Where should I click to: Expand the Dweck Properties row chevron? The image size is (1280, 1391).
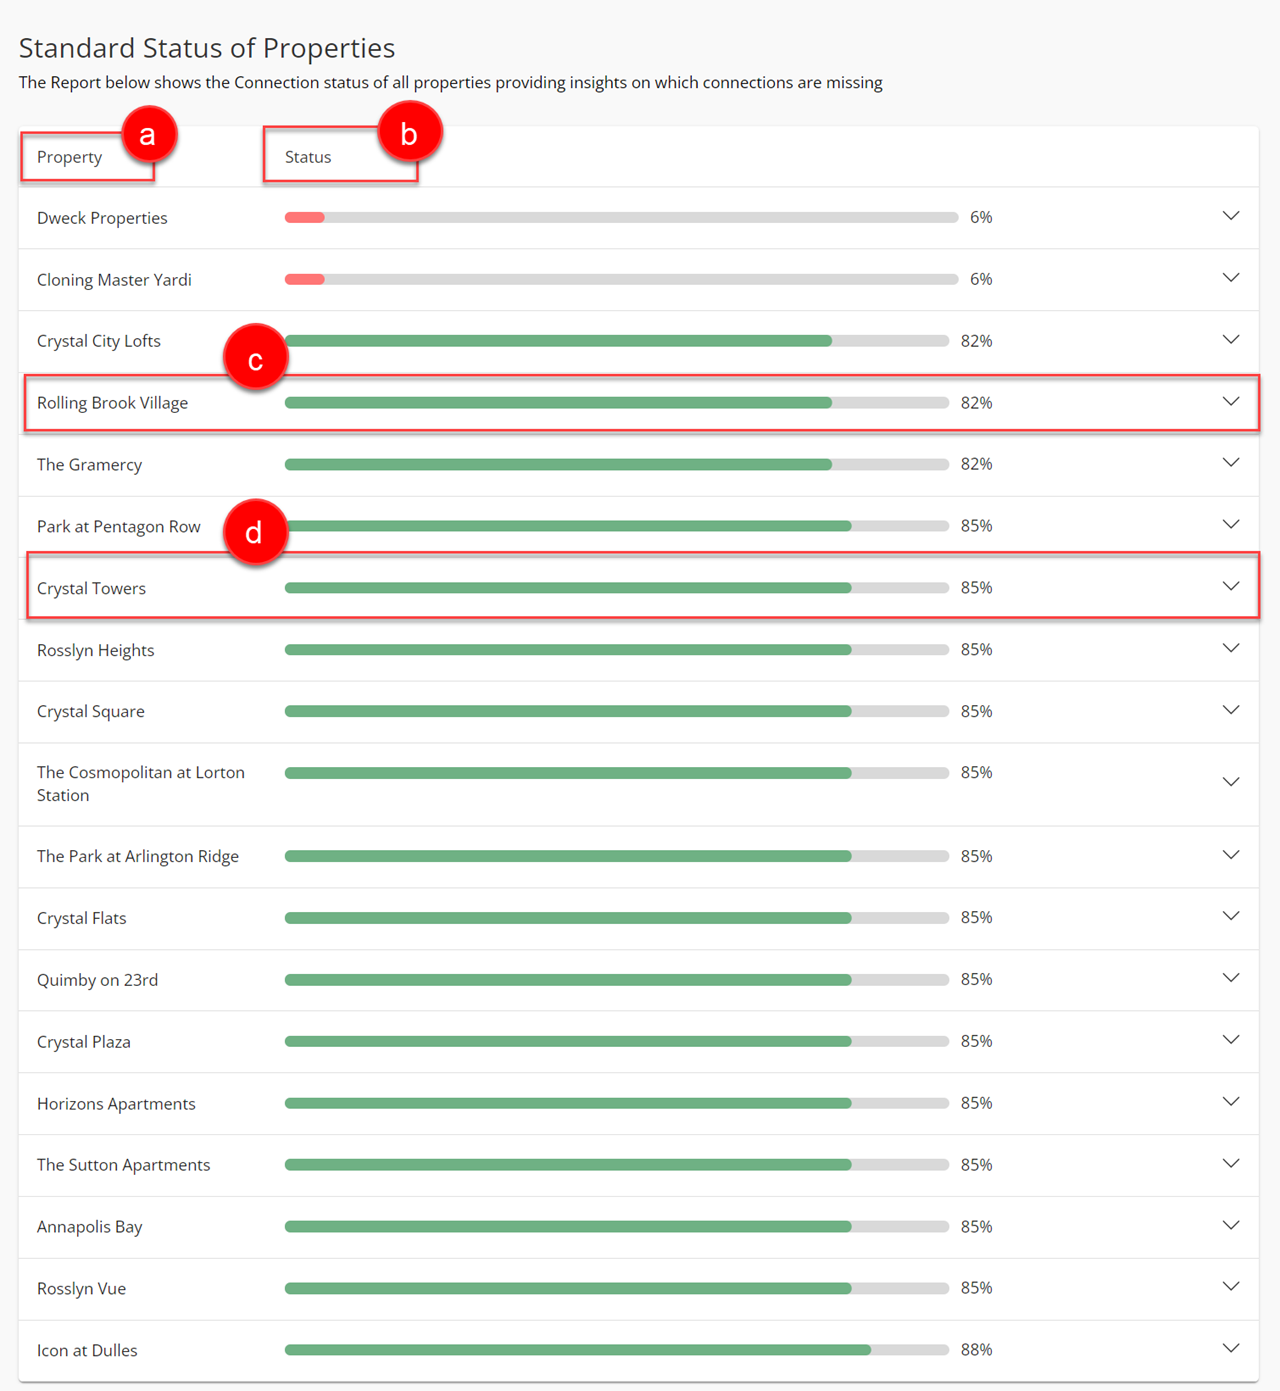(x=1231, y=217)
